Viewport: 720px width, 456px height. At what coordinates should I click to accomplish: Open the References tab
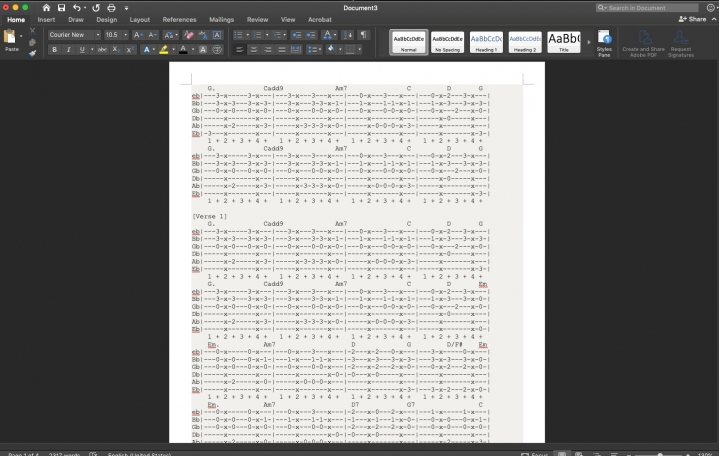pyautogui.click(x=179, y=20)
